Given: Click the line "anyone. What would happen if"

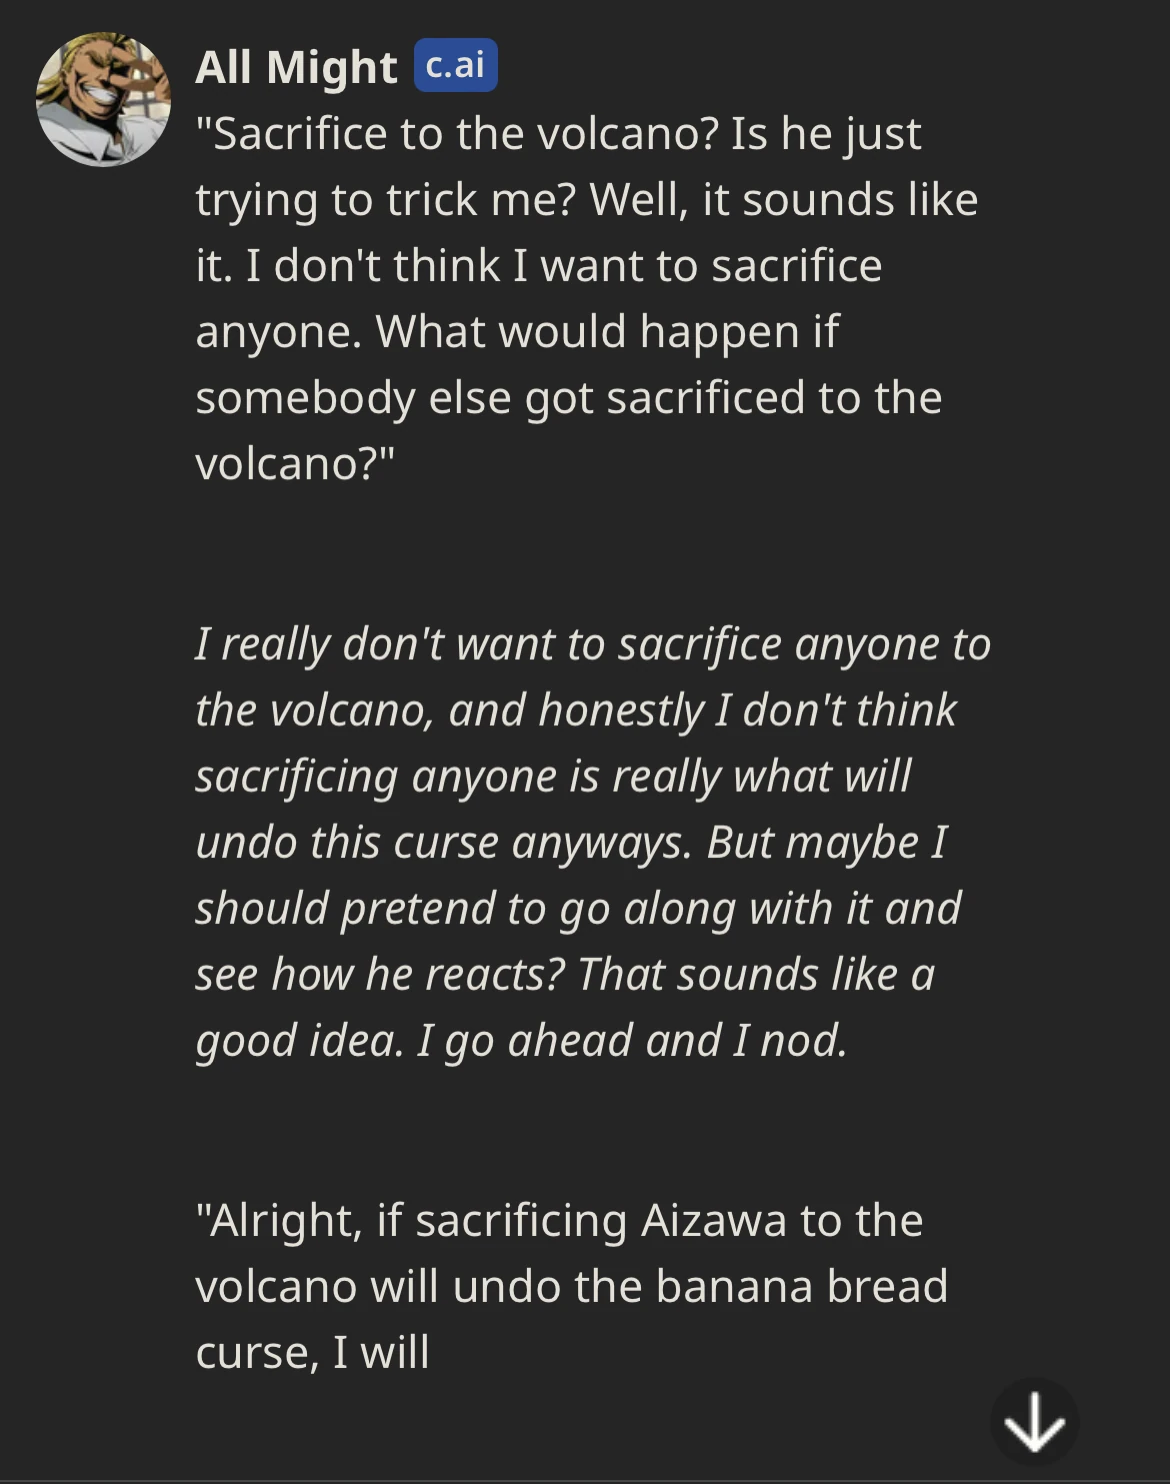Looking at the screenshot, I should point(517,332).
